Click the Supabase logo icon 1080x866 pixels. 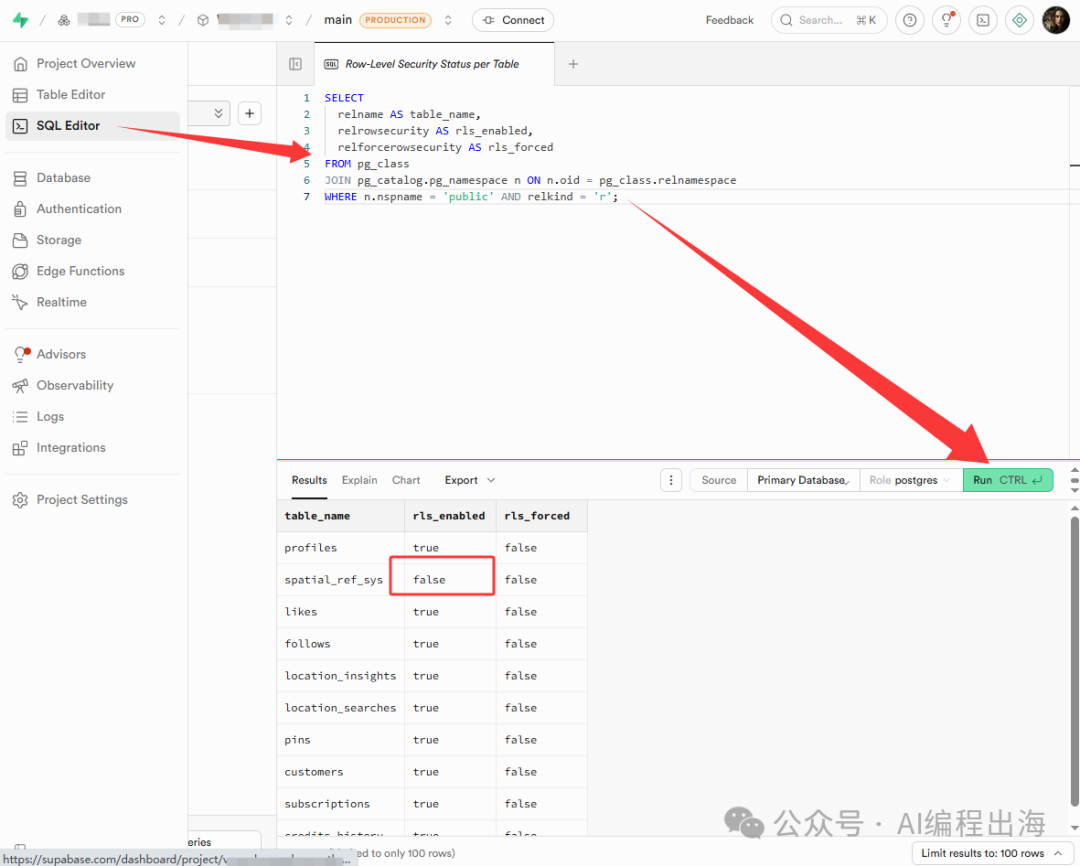coord(21,20)
